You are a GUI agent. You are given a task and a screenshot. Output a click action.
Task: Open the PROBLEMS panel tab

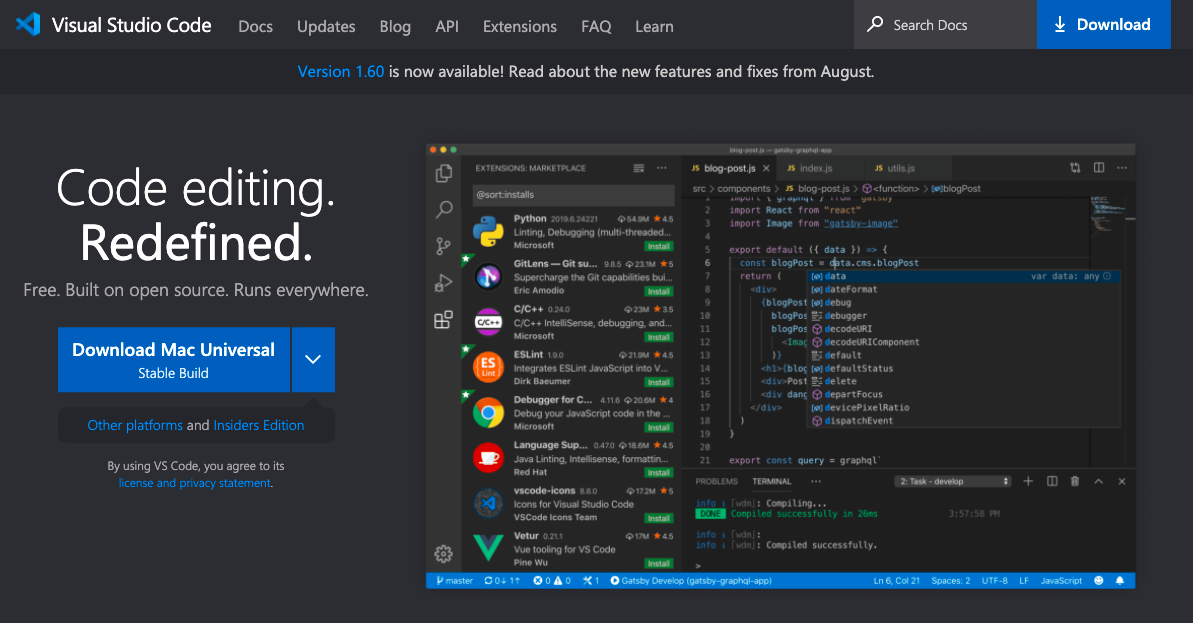point(717,482)
